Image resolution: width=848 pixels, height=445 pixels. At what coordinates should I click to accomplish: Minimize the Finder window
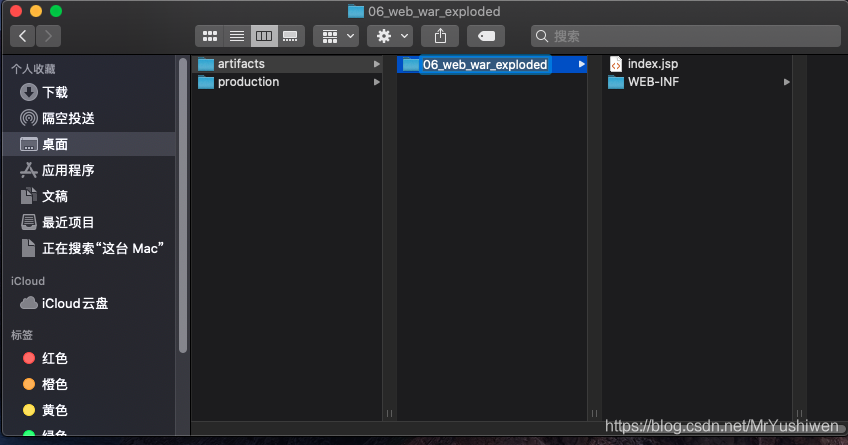[x=36, y=11]
